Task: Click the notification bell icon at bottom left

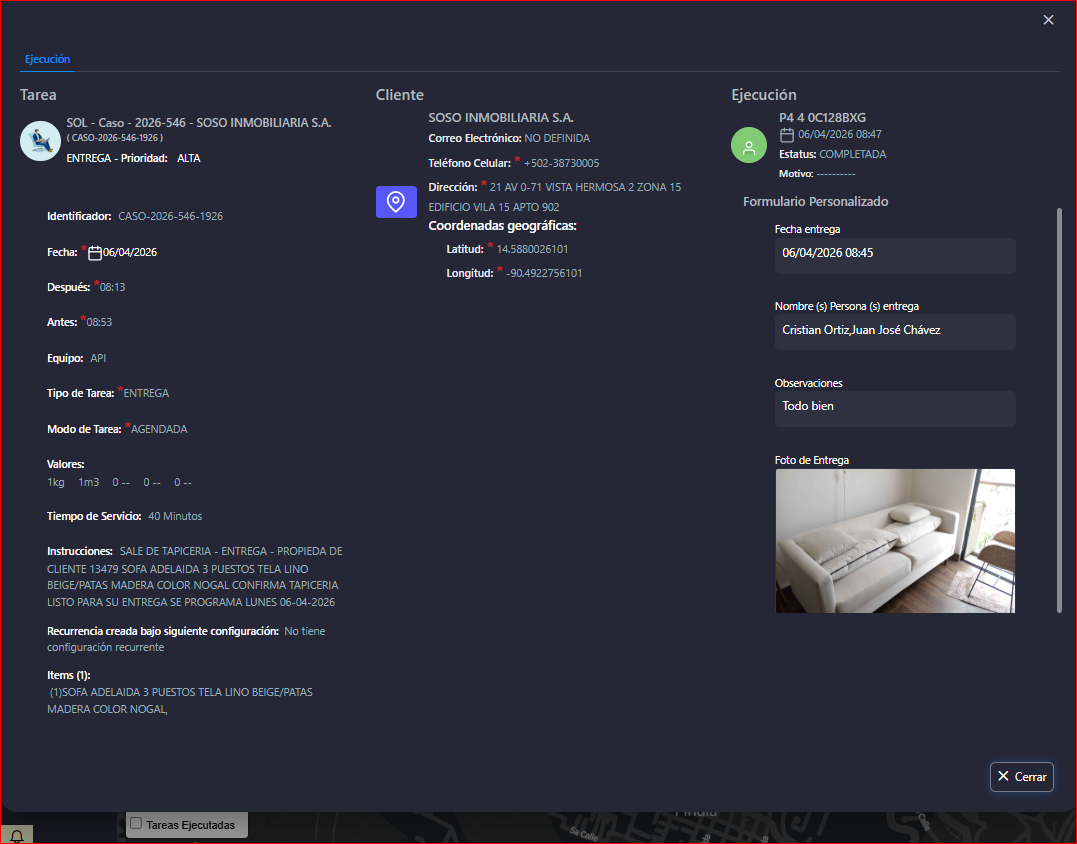Action: [x=17, y=836]
